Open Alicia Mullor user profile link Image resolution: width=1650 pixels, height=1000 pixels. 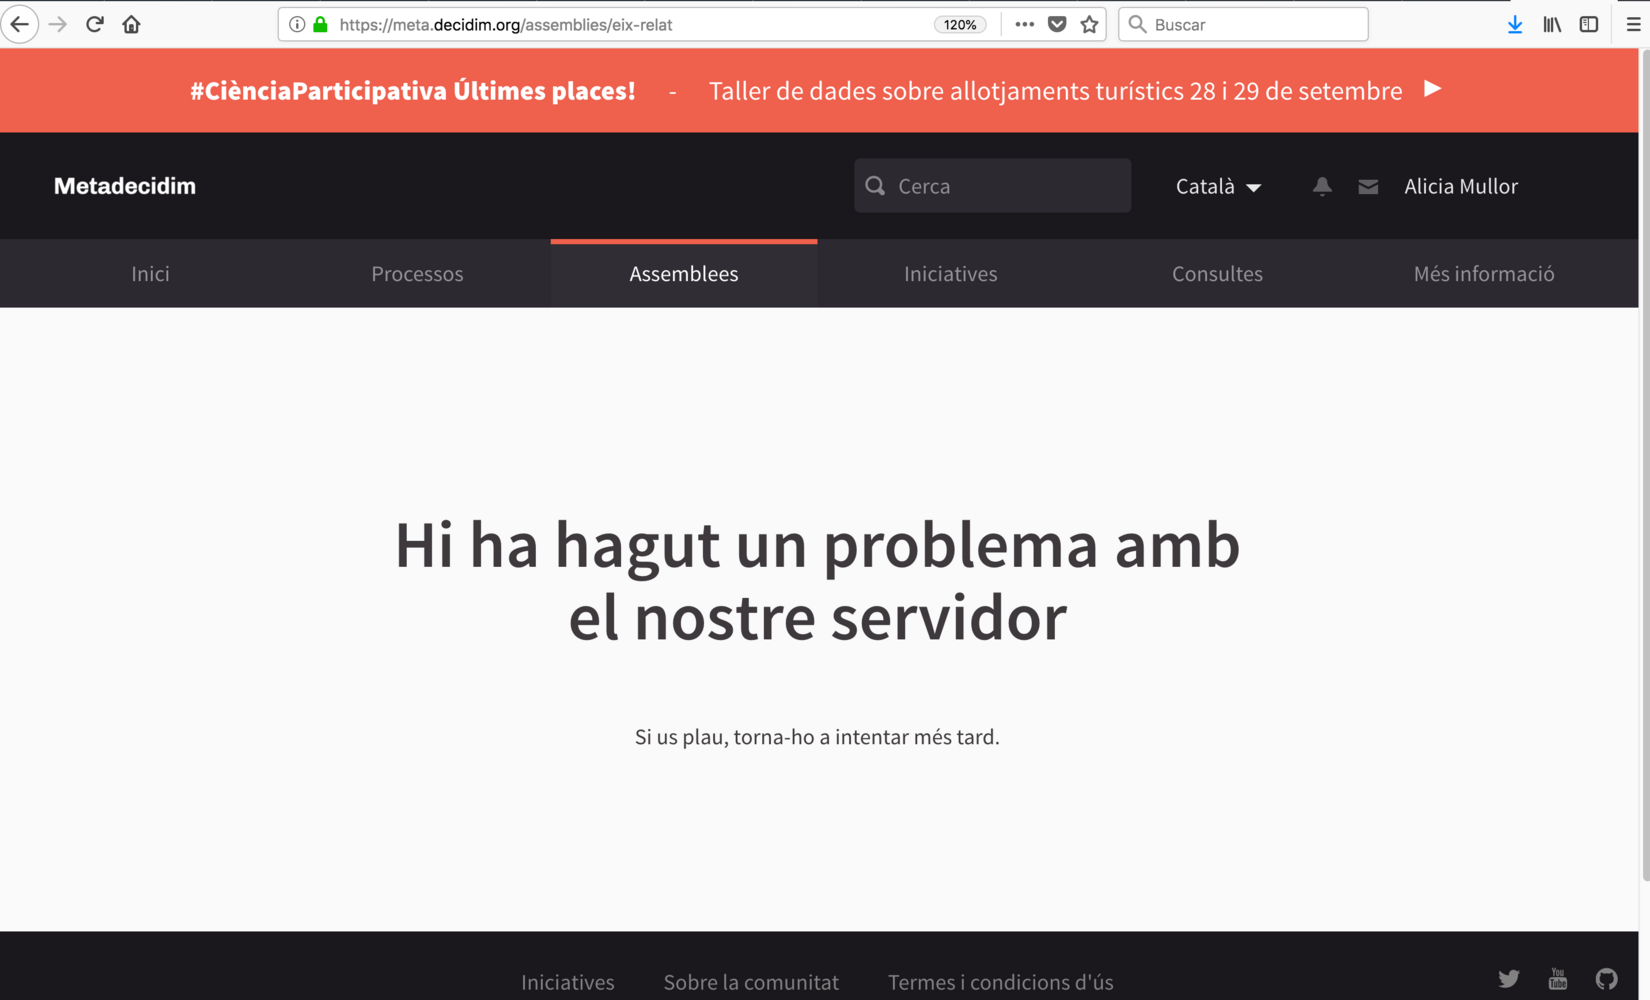(1460, 186)
